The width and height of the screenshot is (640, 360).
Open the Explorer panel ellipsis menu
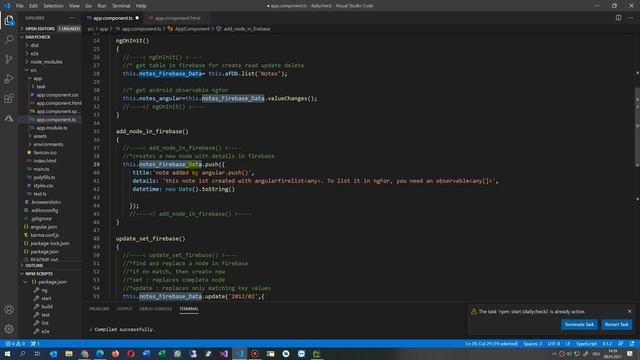tap(72, 18)
